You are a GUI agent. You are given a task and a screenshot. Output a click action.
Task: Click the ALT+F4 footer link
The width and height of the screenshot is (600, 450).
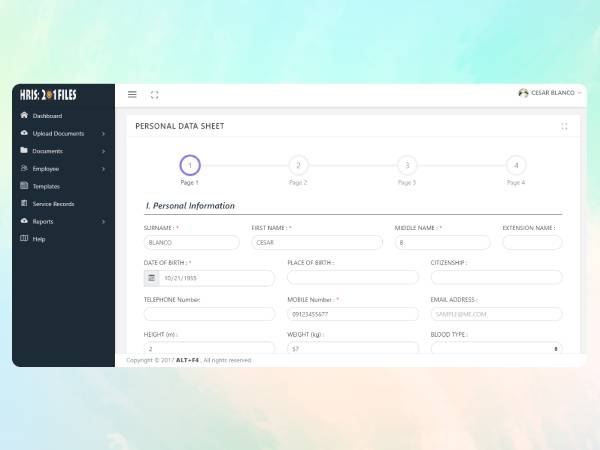click(187, 360)
